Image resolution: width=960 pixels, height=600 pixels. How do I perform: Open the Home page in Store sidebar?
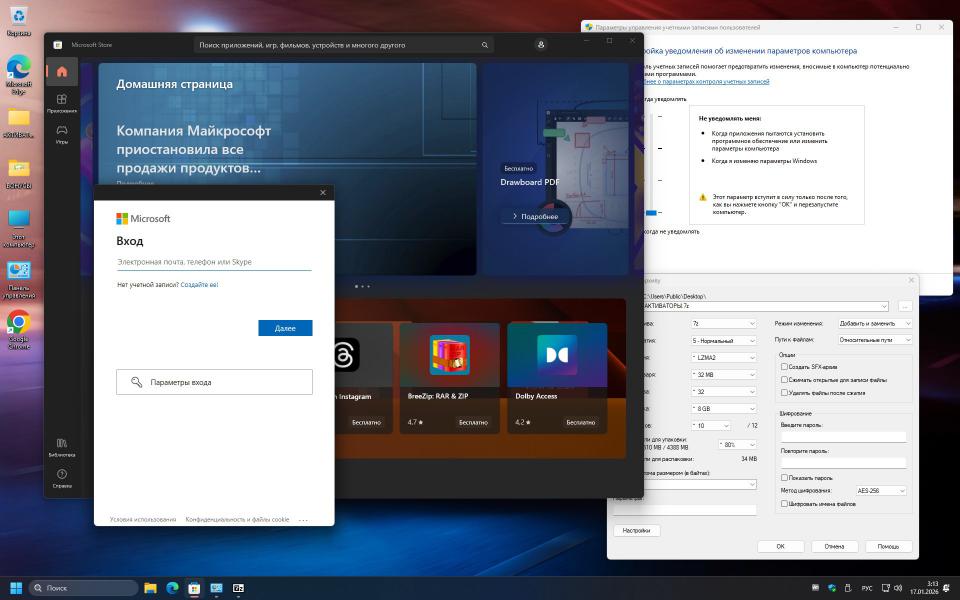point(61,72)
